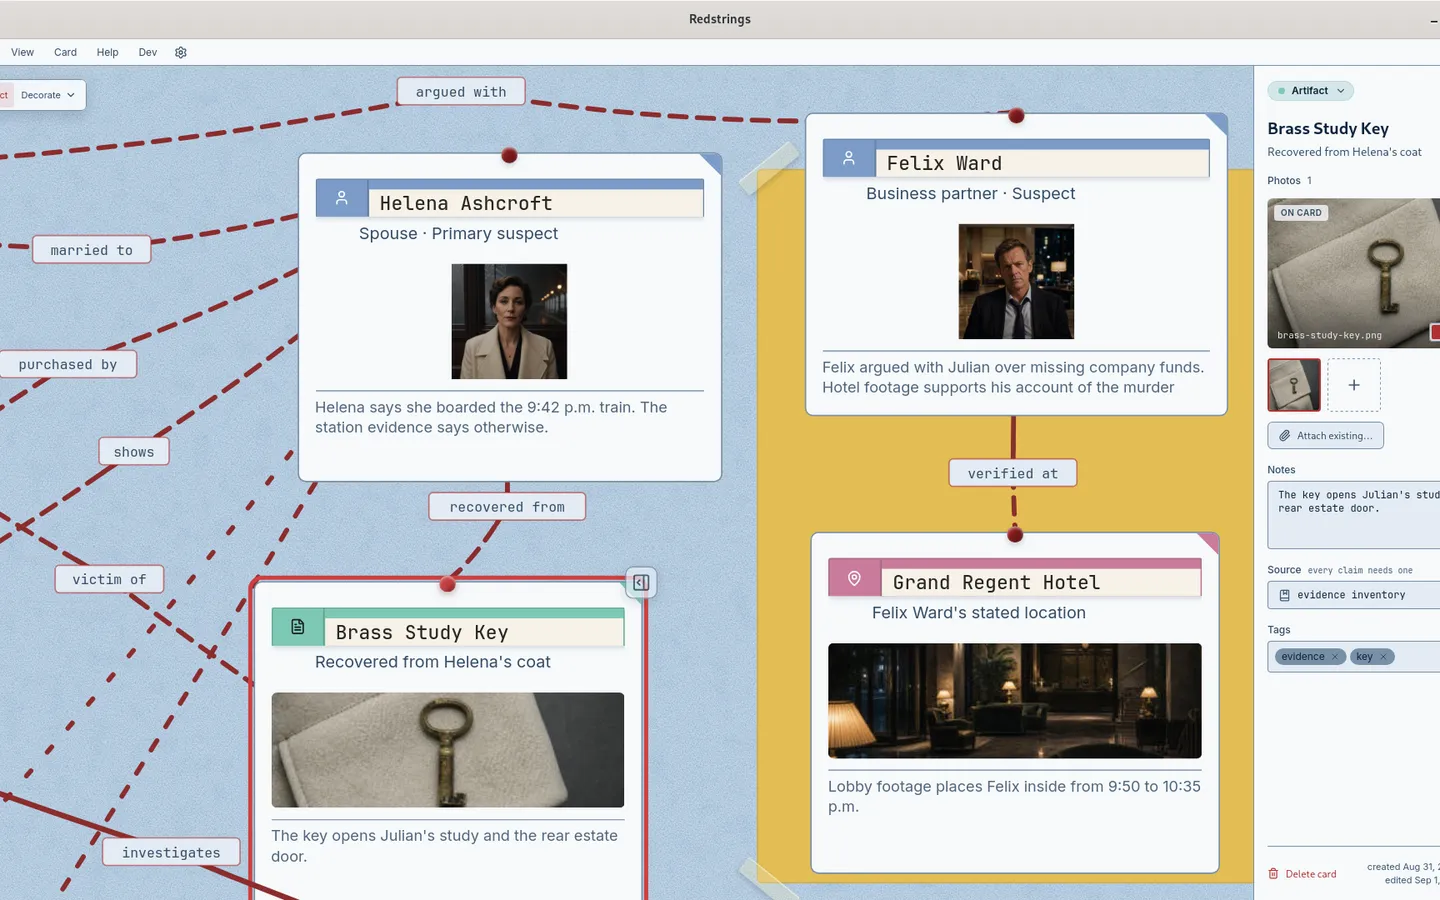Click the location pin icon on Grand Regent Hotel
Viewport: 1440px width, 900px height.
coord(855,578)
